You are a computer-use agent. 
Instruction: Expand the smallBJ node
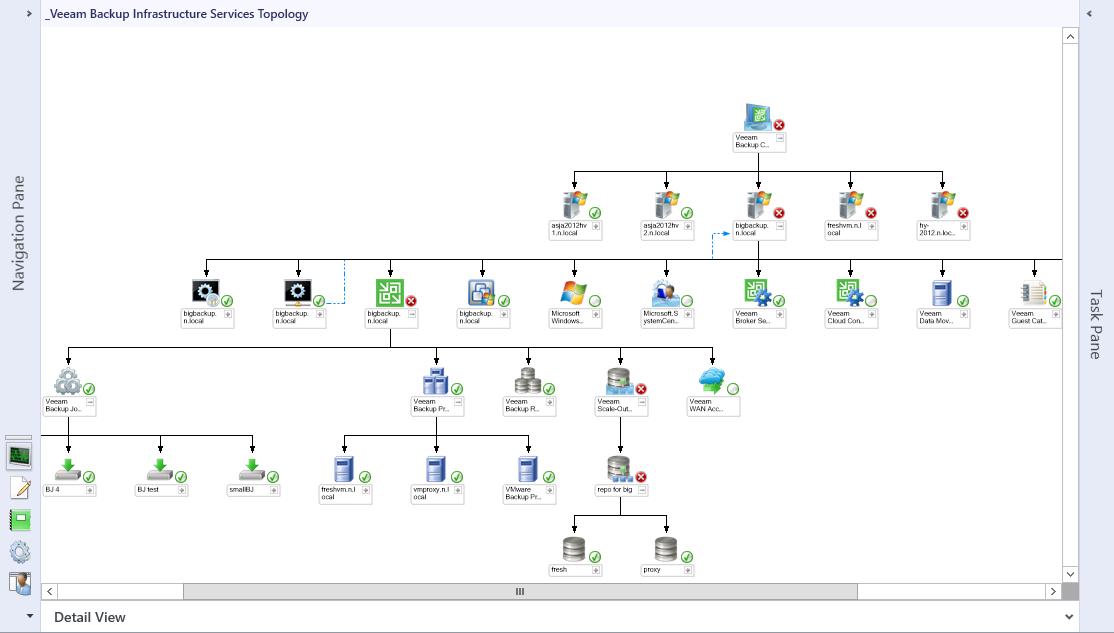click(x=274, y=490)
